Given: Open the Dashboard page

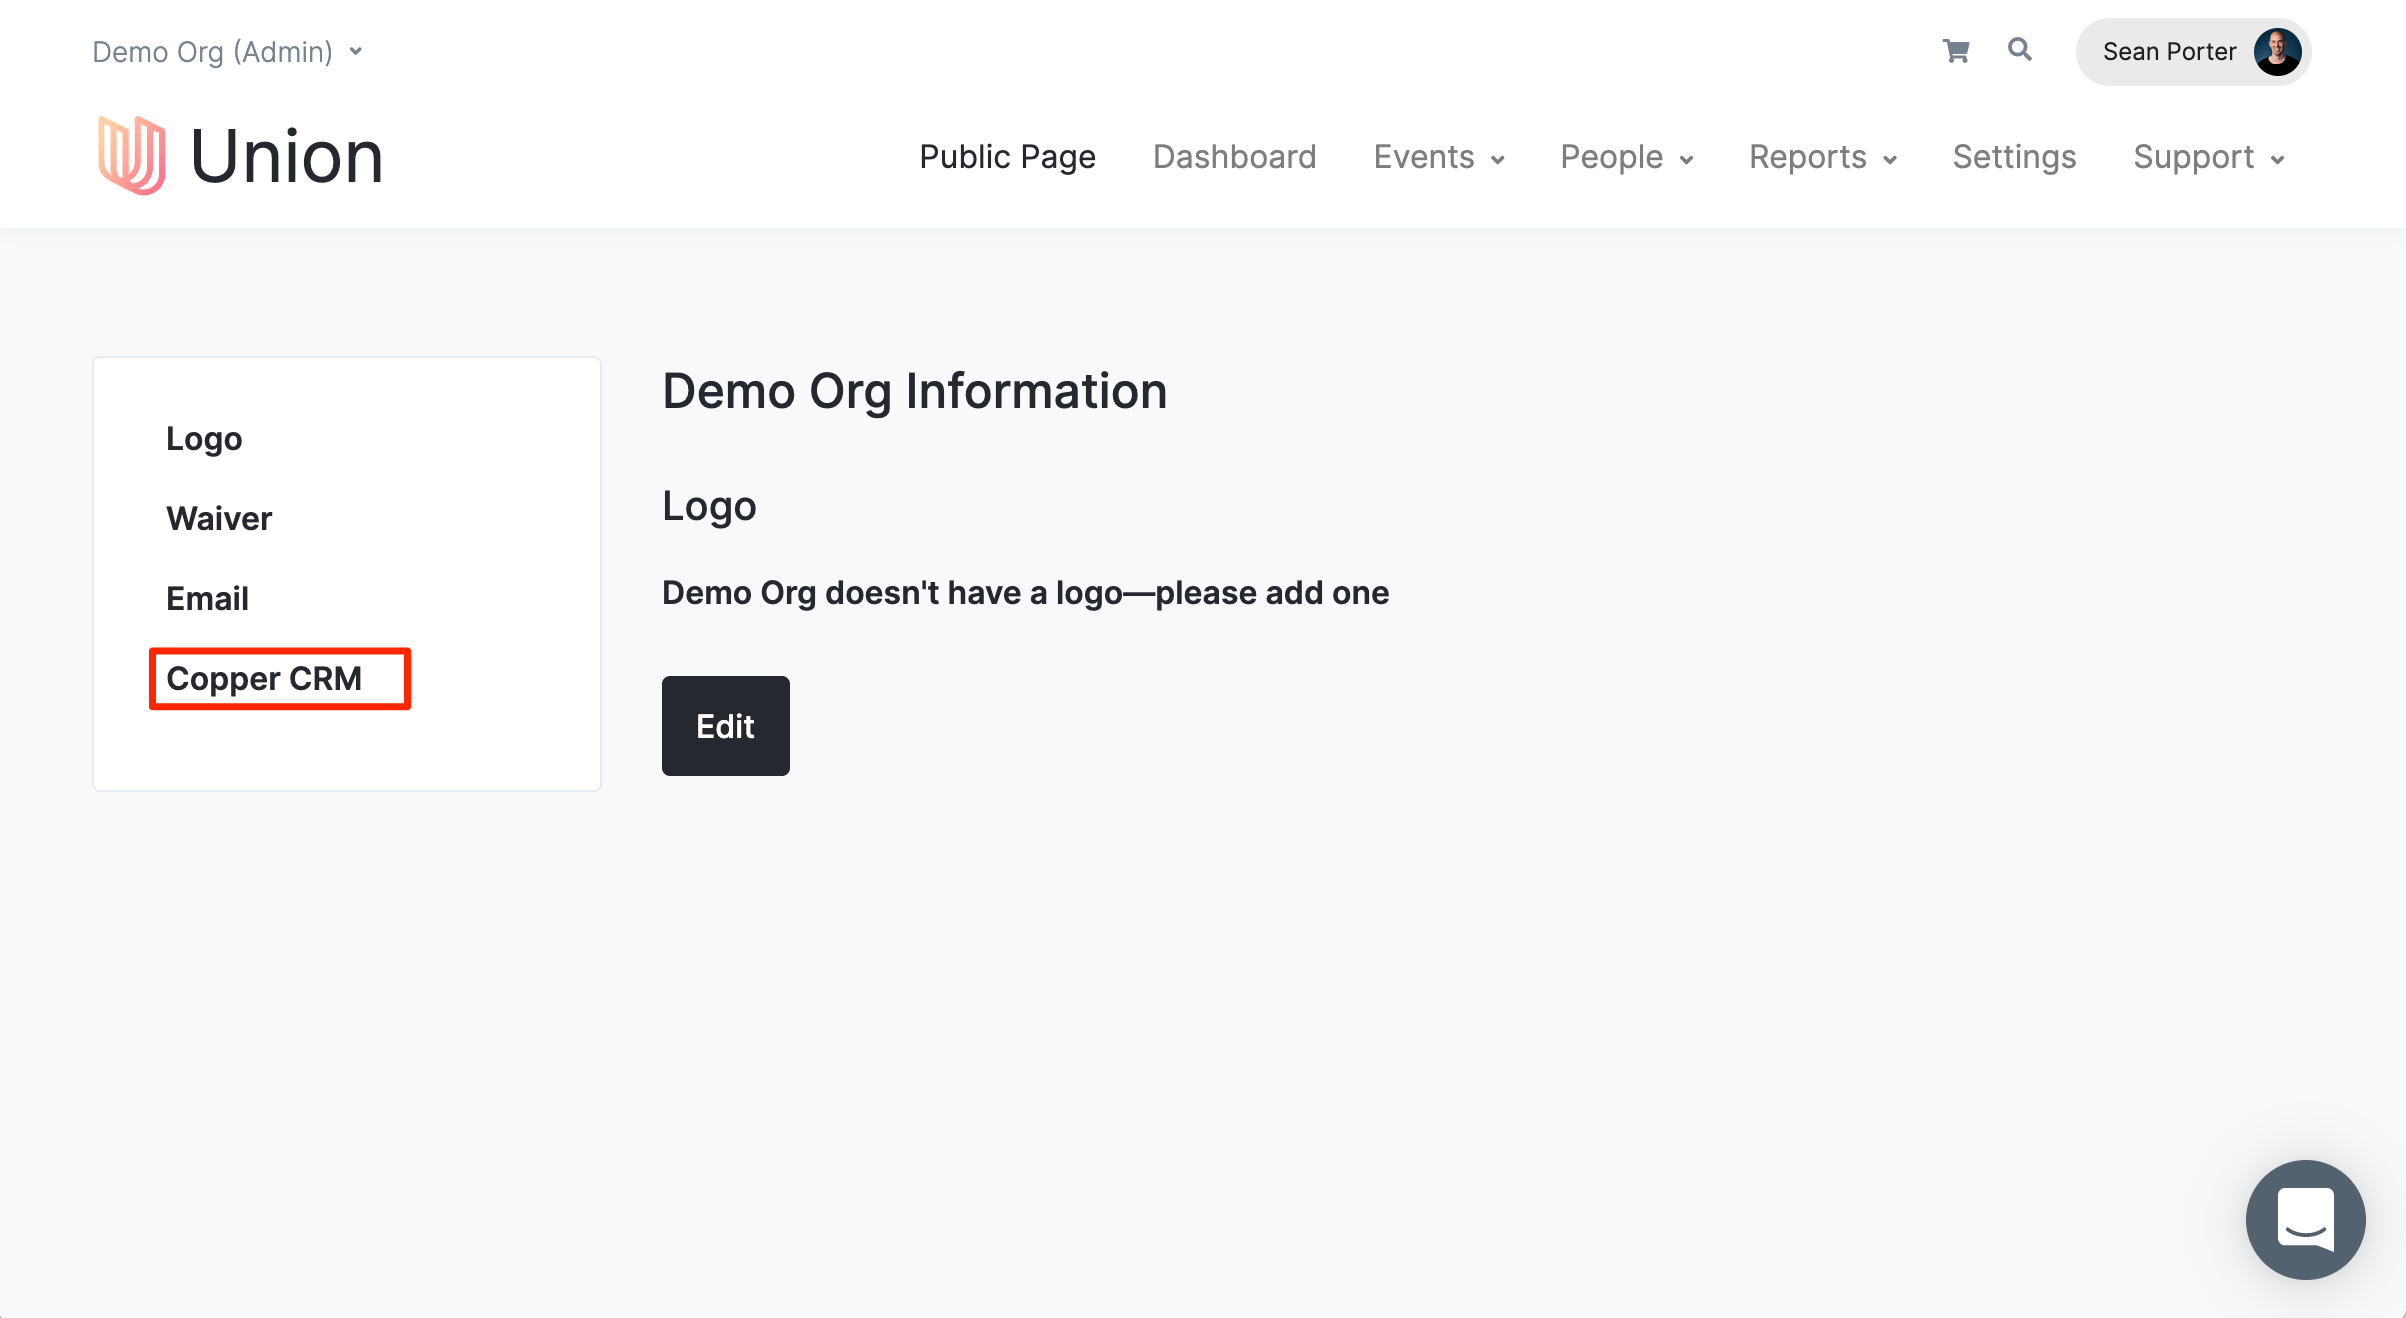Looking at the screenshot, I should [x=1234, y=157].
